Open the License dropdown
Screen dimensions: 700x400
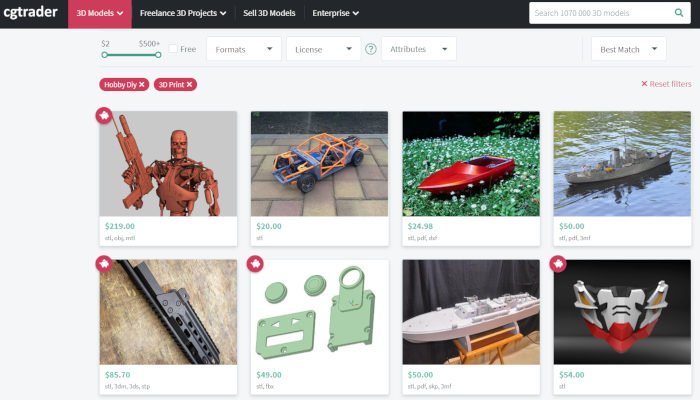click(323, 49)
